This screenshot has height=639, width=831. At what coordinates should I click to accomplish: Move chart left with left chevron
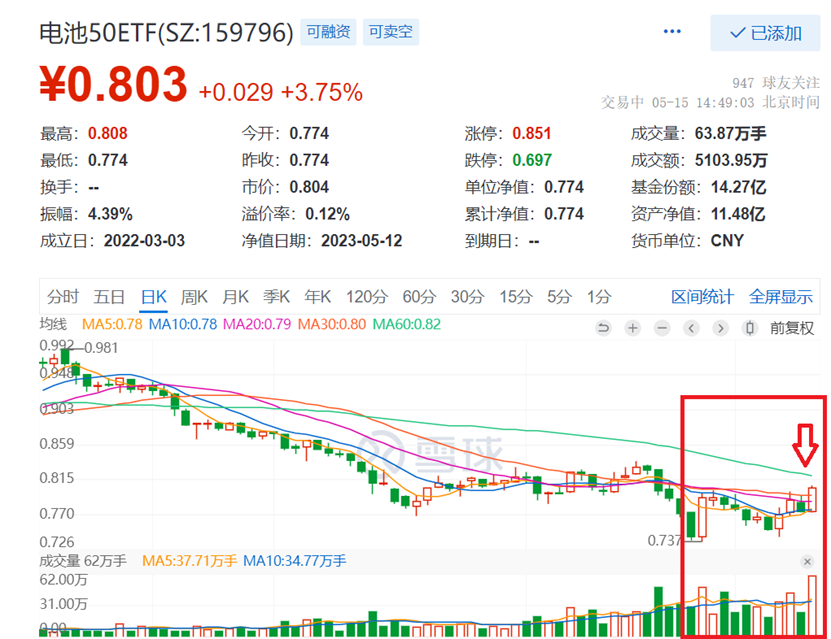691,329
